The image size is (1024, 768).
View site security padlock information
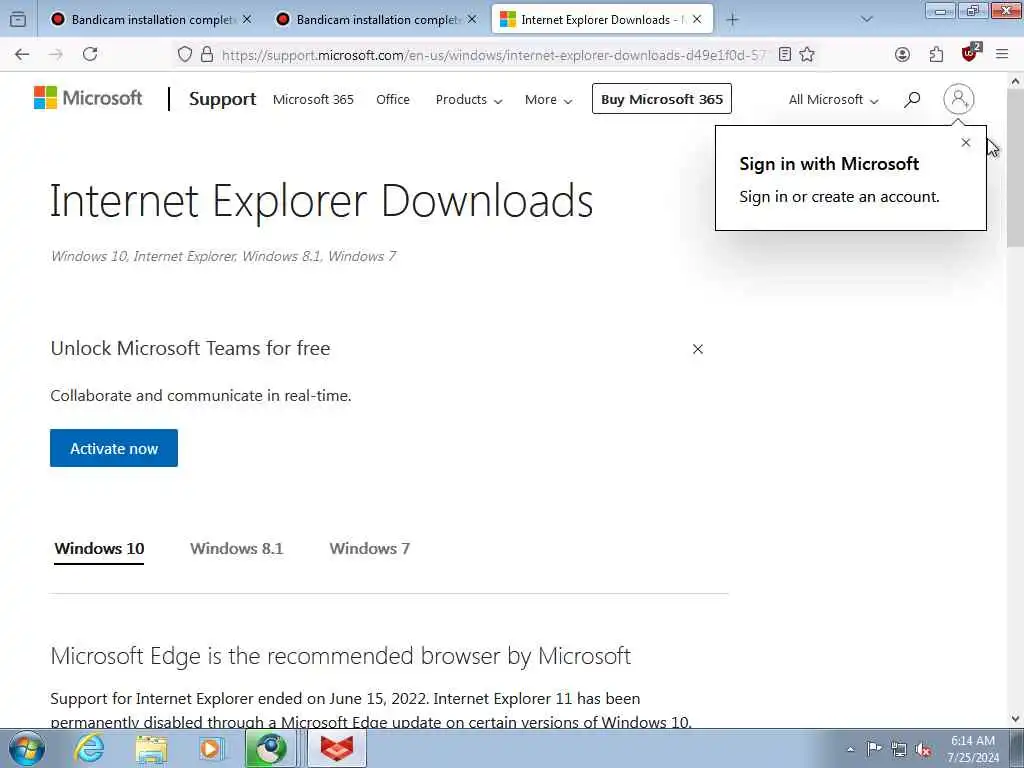tap(207, 55)
